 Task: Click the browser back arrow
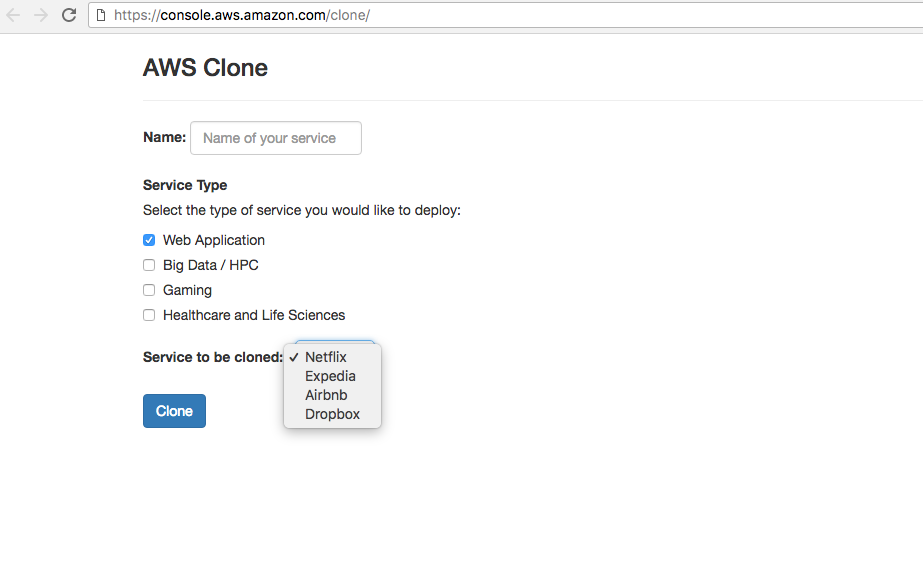point(13,15)
